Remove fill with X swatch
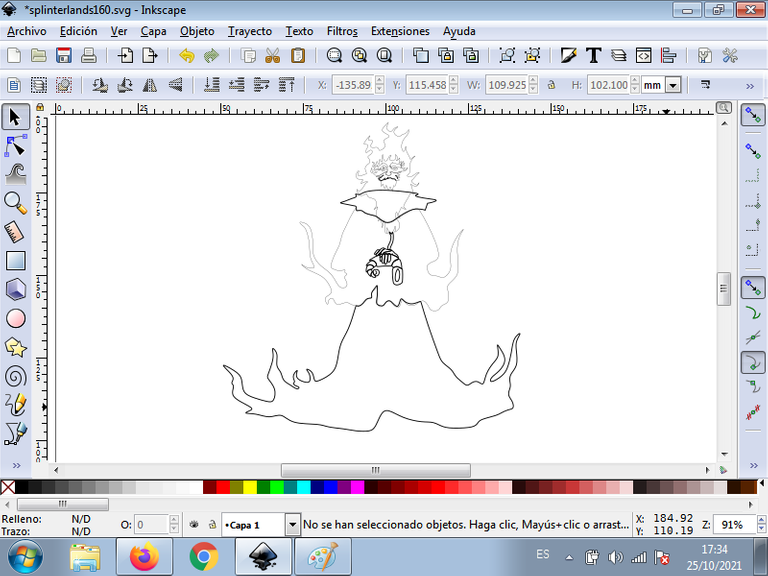 tap(8, 487)
